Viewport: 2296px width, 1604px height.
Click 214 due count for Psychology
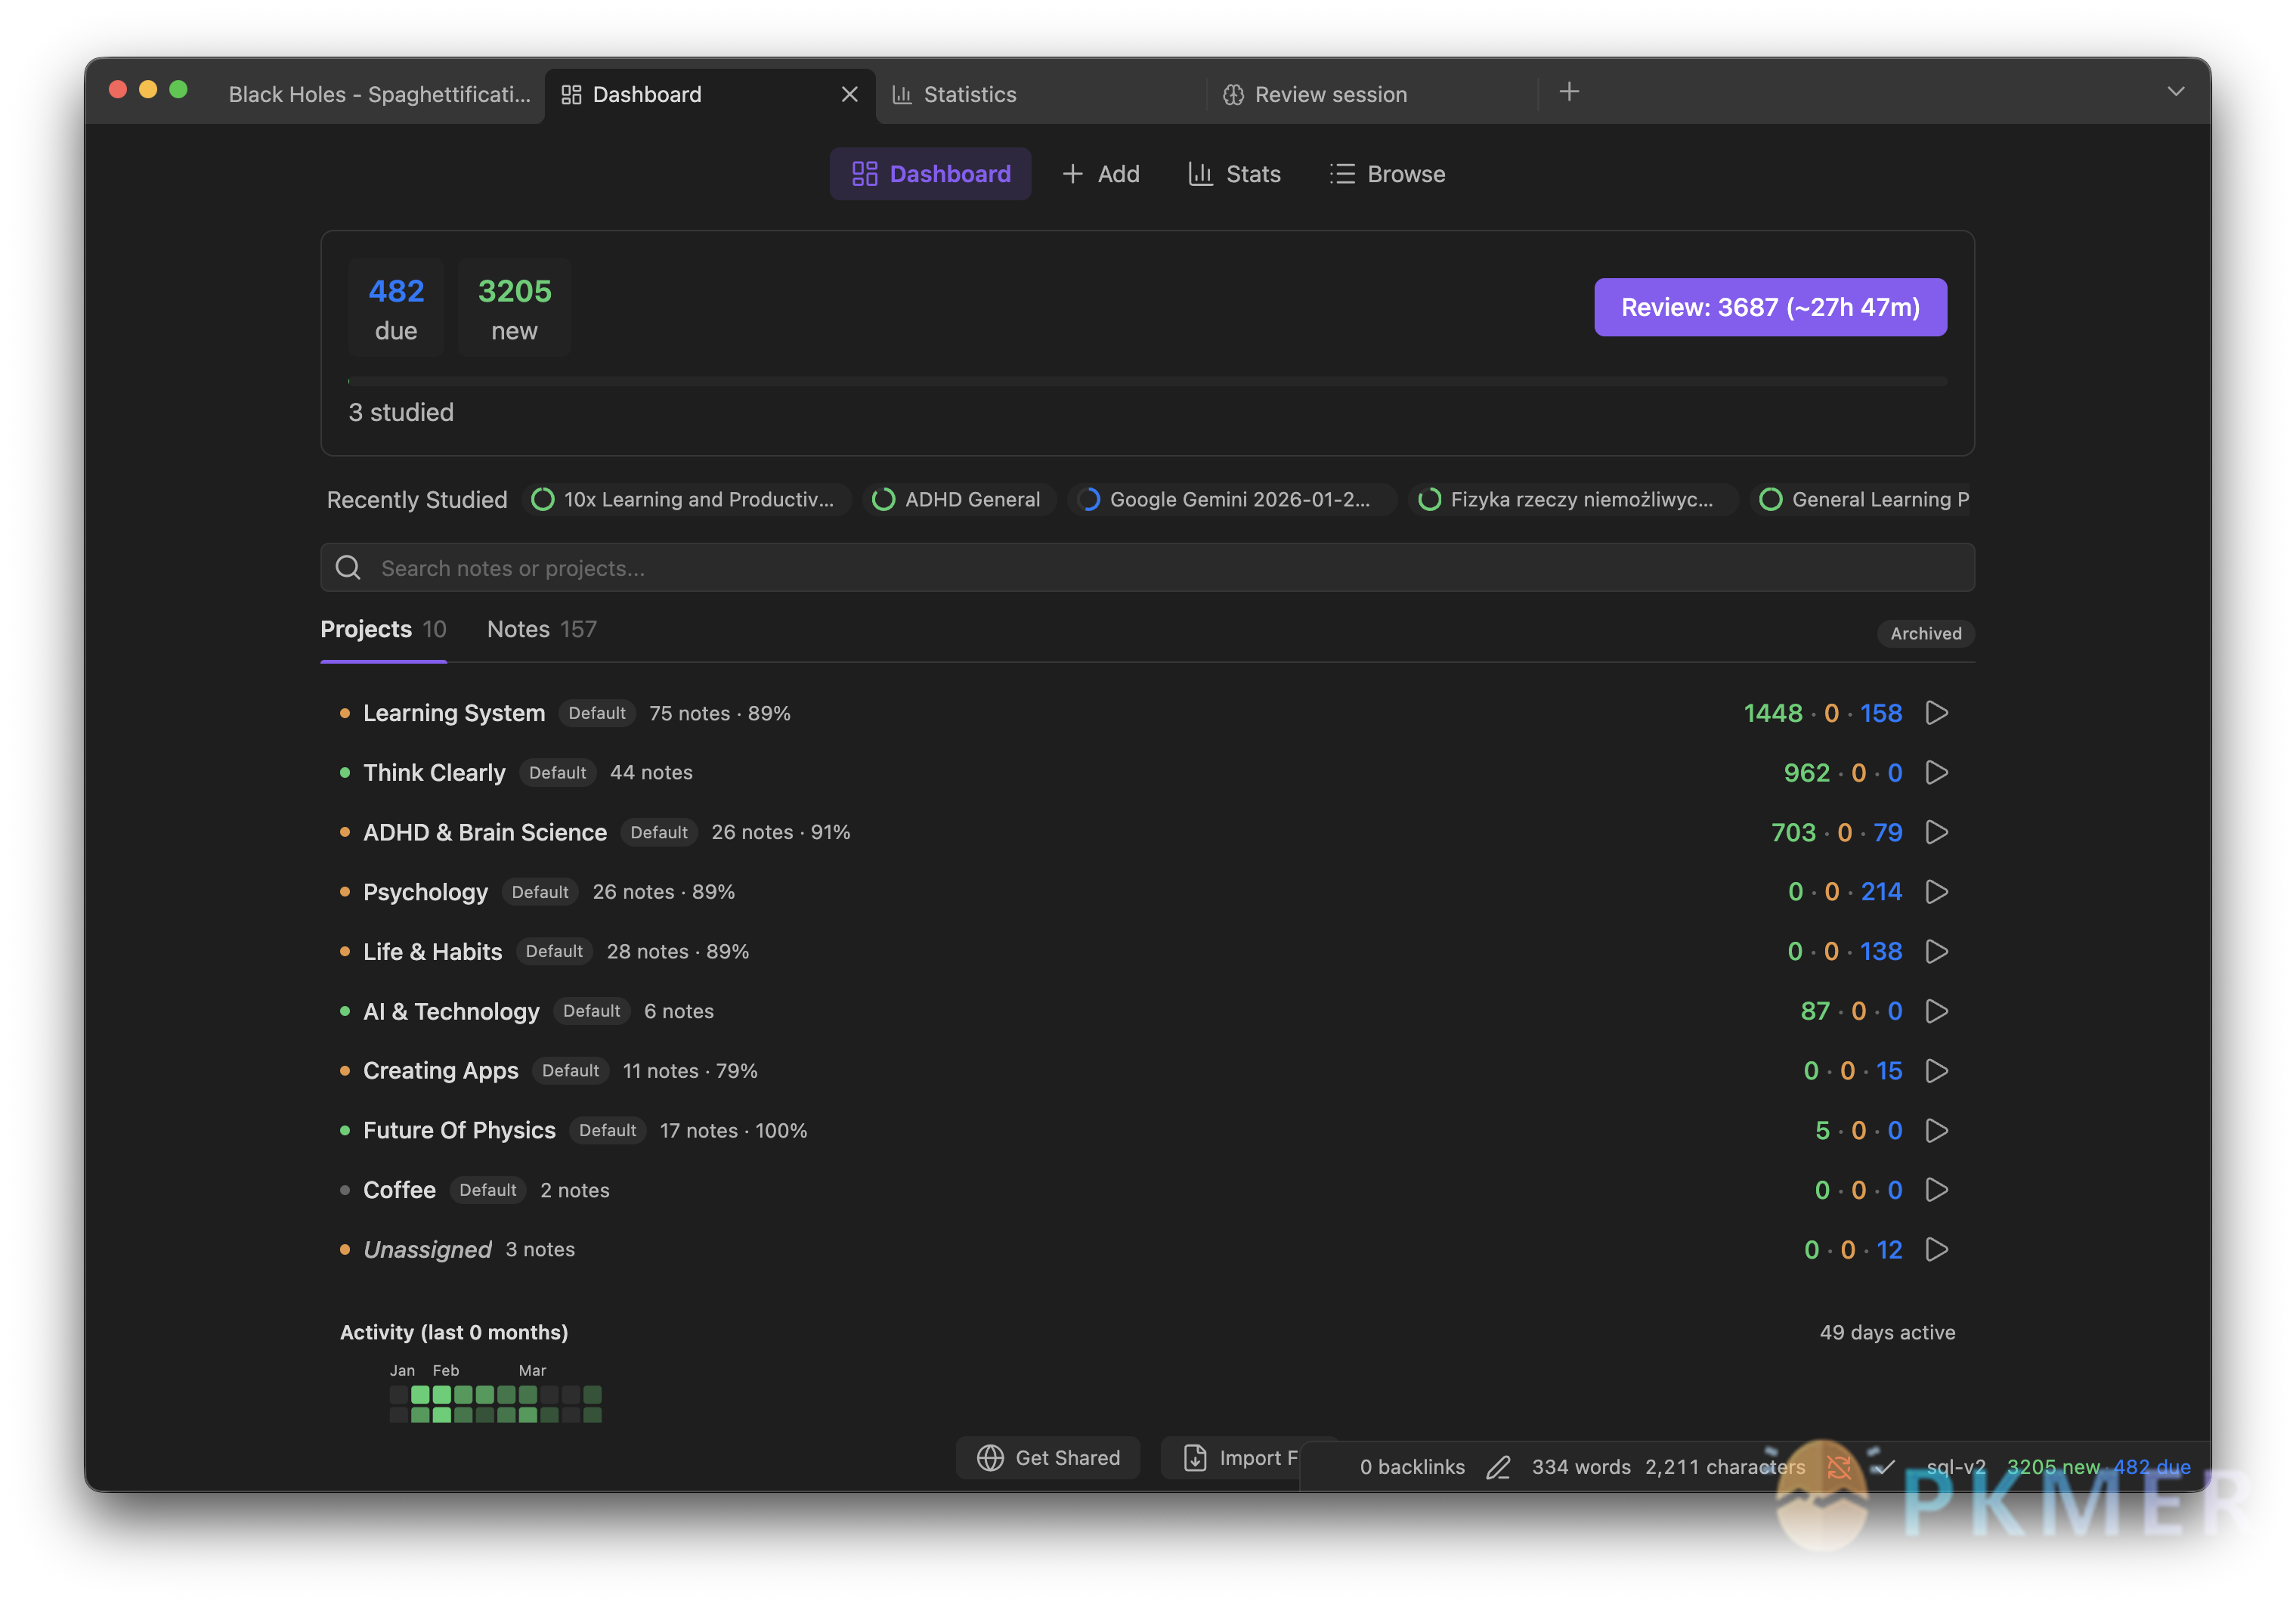click(1881, 892)
